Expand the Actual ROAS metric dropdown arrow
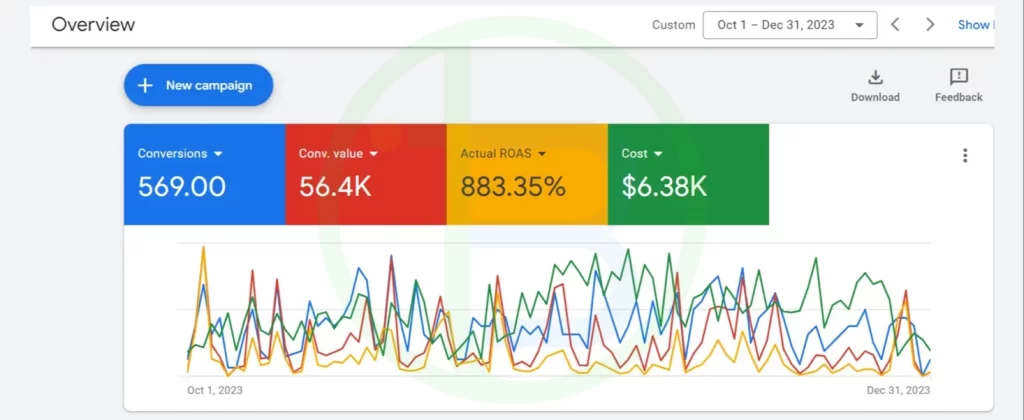 [x=542, y=154]
